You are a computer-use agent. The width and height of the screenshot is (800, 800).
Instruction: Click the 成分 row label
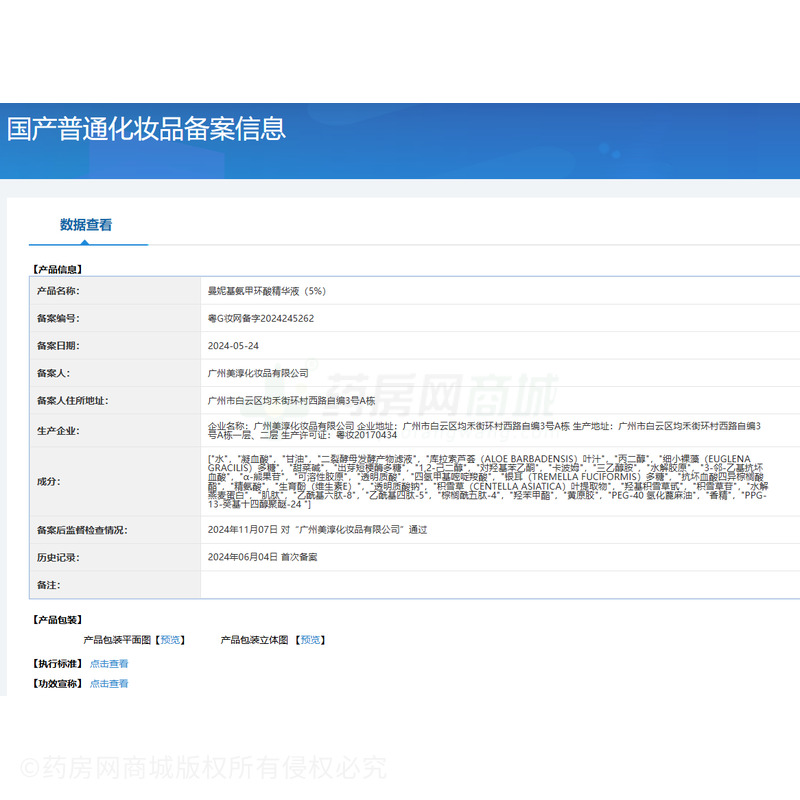[49, 481]
